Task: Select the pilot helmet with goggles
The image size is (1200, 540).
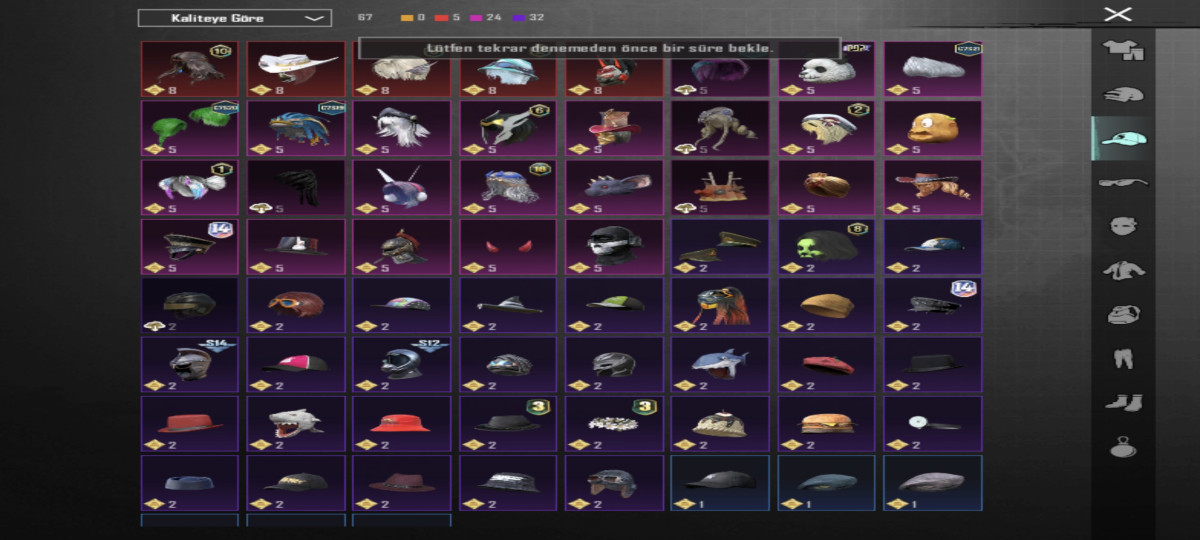Action: (614, 482)
